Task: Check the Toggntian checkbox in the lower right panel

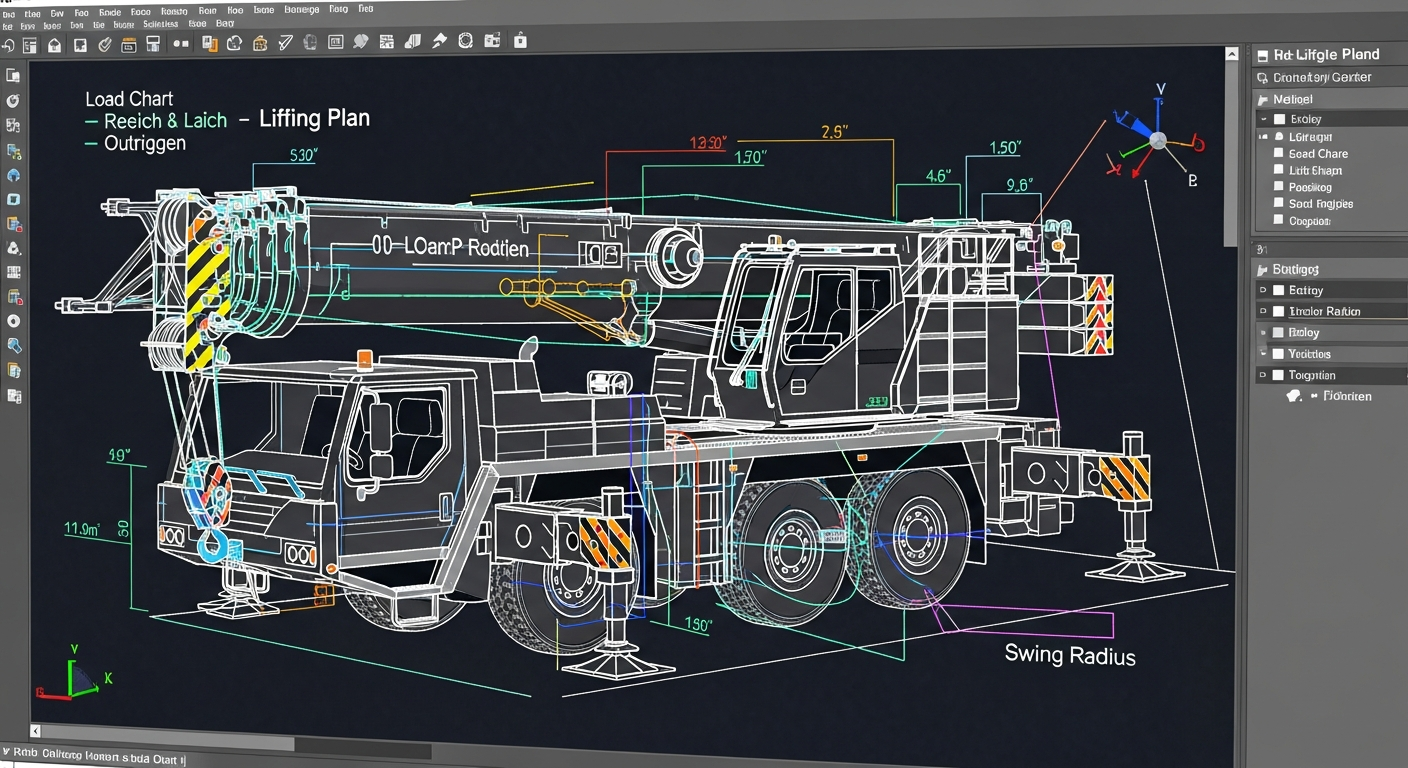Action: tap(1276, 375)
